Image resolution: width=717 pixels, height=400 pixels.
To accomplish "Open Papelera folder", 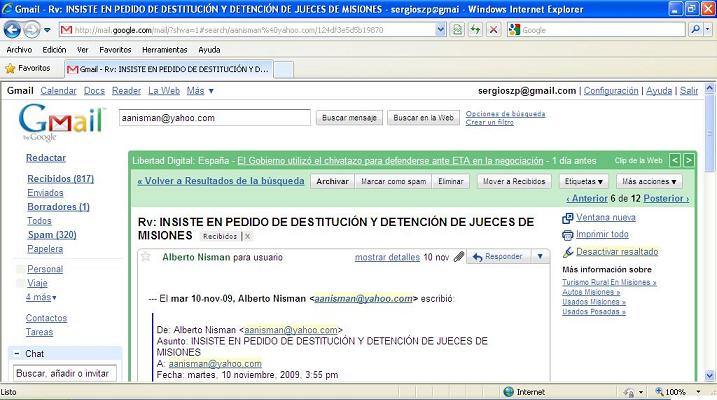I will click(x=45, y=249).
